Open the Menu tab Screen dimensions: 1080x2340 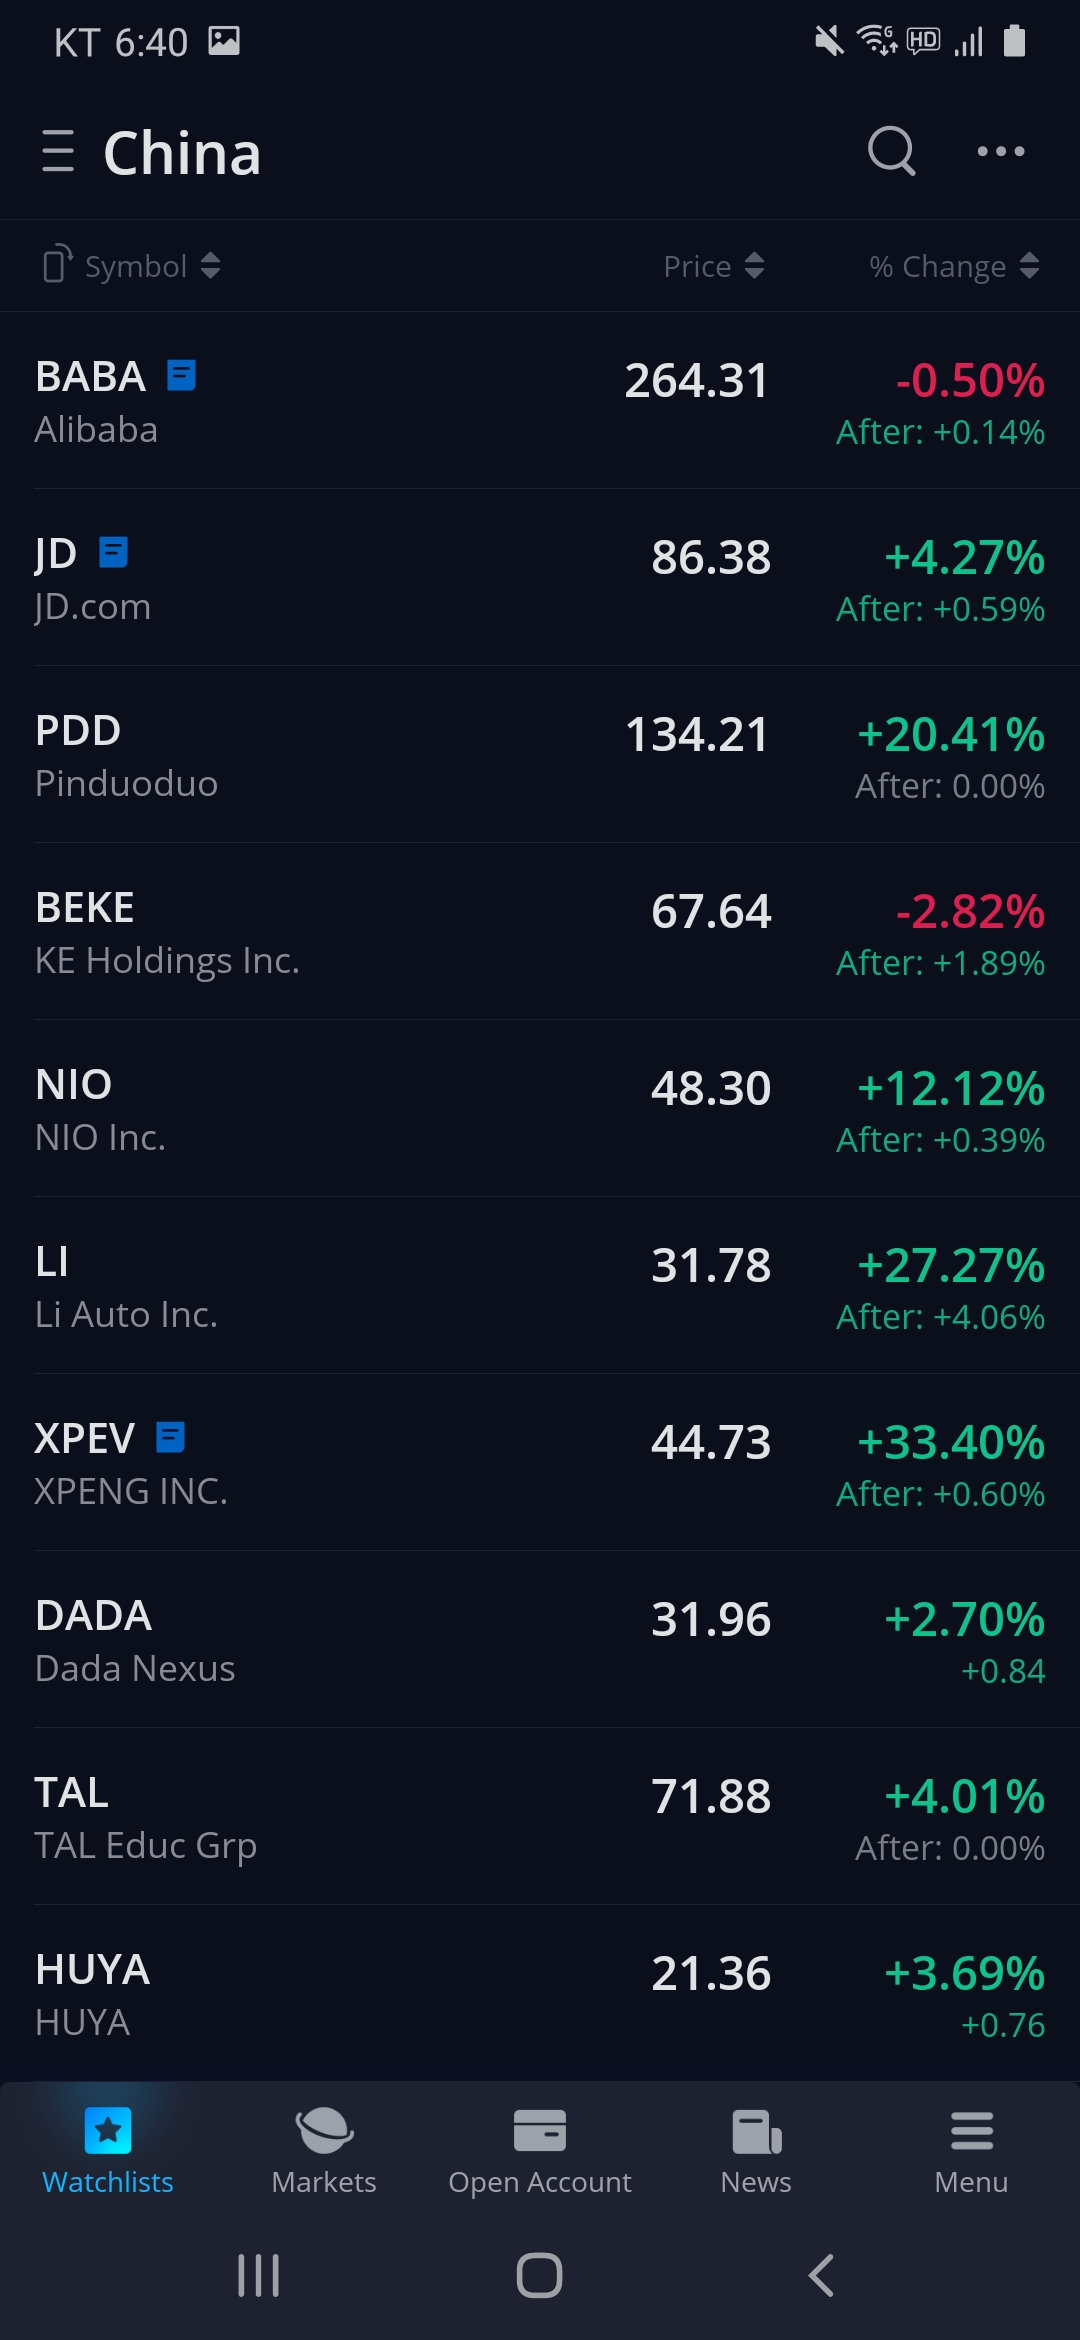tap(971, 2152)
